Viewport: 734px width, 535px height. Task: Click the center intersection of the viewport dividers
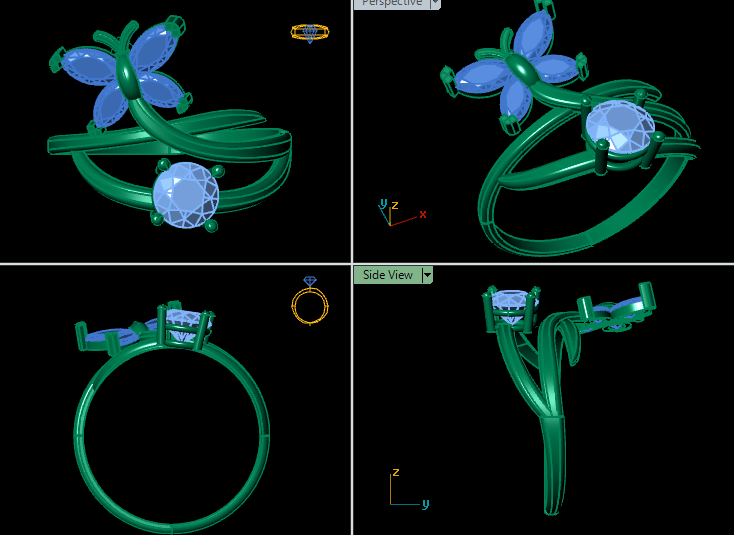[x=352, y=264]
